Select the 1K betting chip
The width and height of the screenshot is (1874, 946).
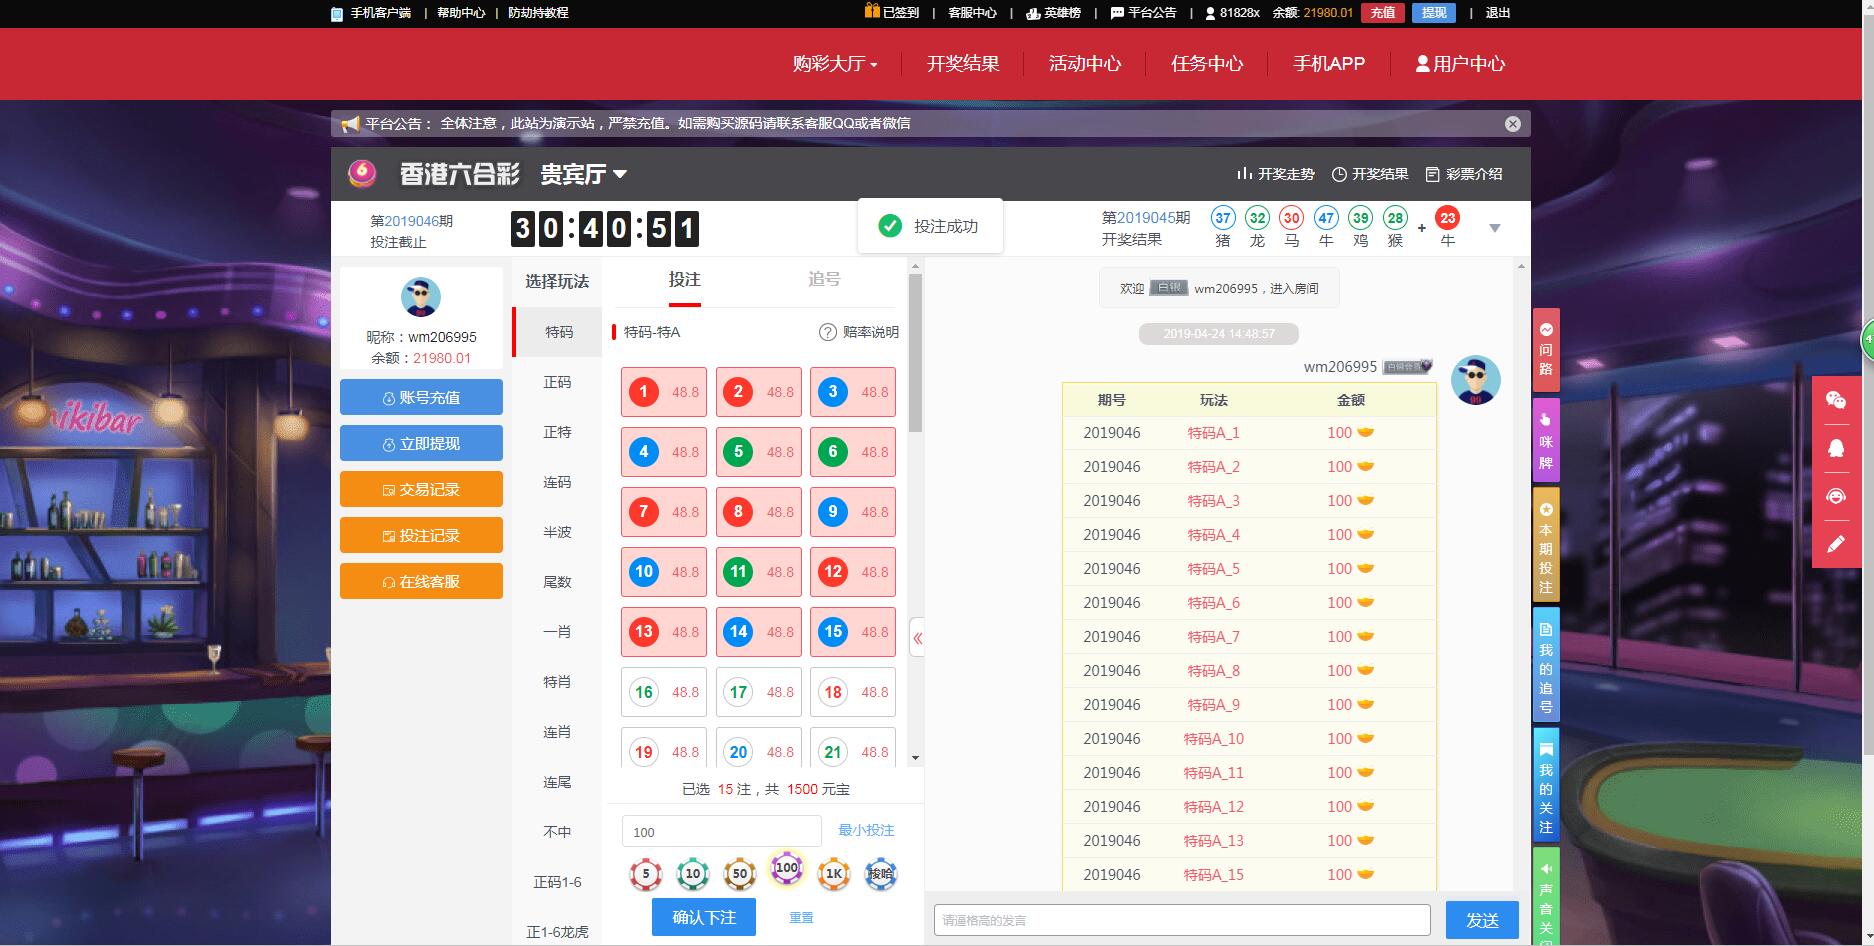coord(833,874)
